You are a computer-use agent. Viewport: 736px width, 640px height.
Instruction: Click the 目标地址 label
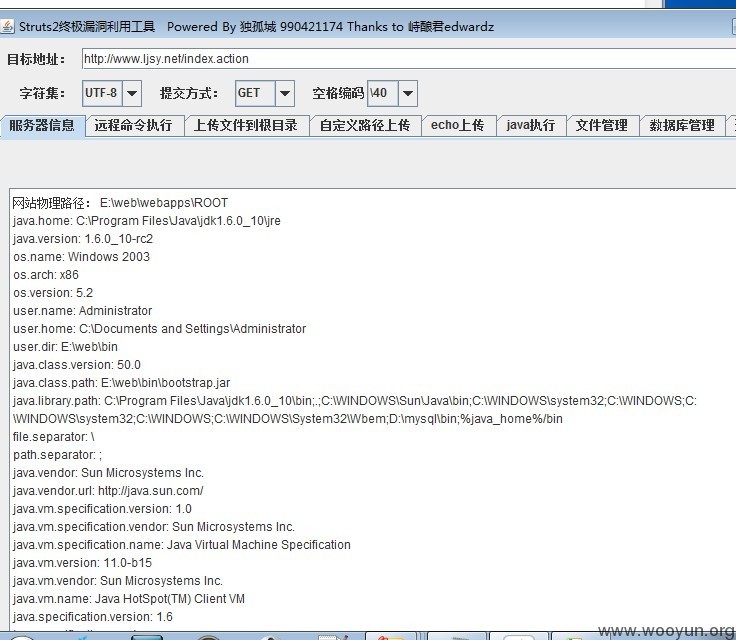36,59
